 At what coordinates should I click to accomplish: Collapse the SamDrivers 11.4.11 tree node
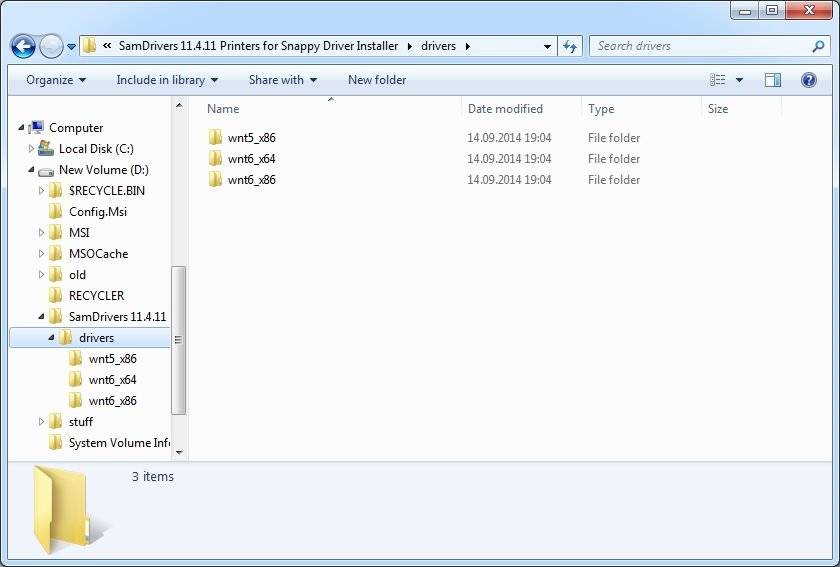coord(41,317)
